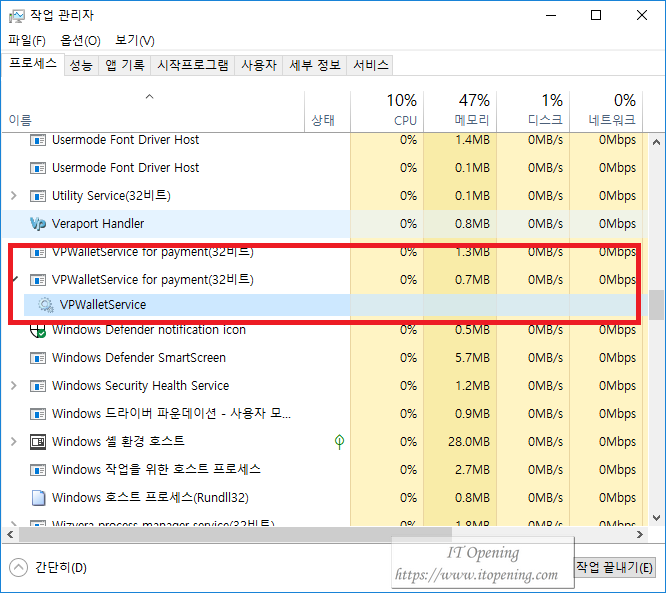
Task: Open the 파일(F) menu
Action: pos(27,41)
